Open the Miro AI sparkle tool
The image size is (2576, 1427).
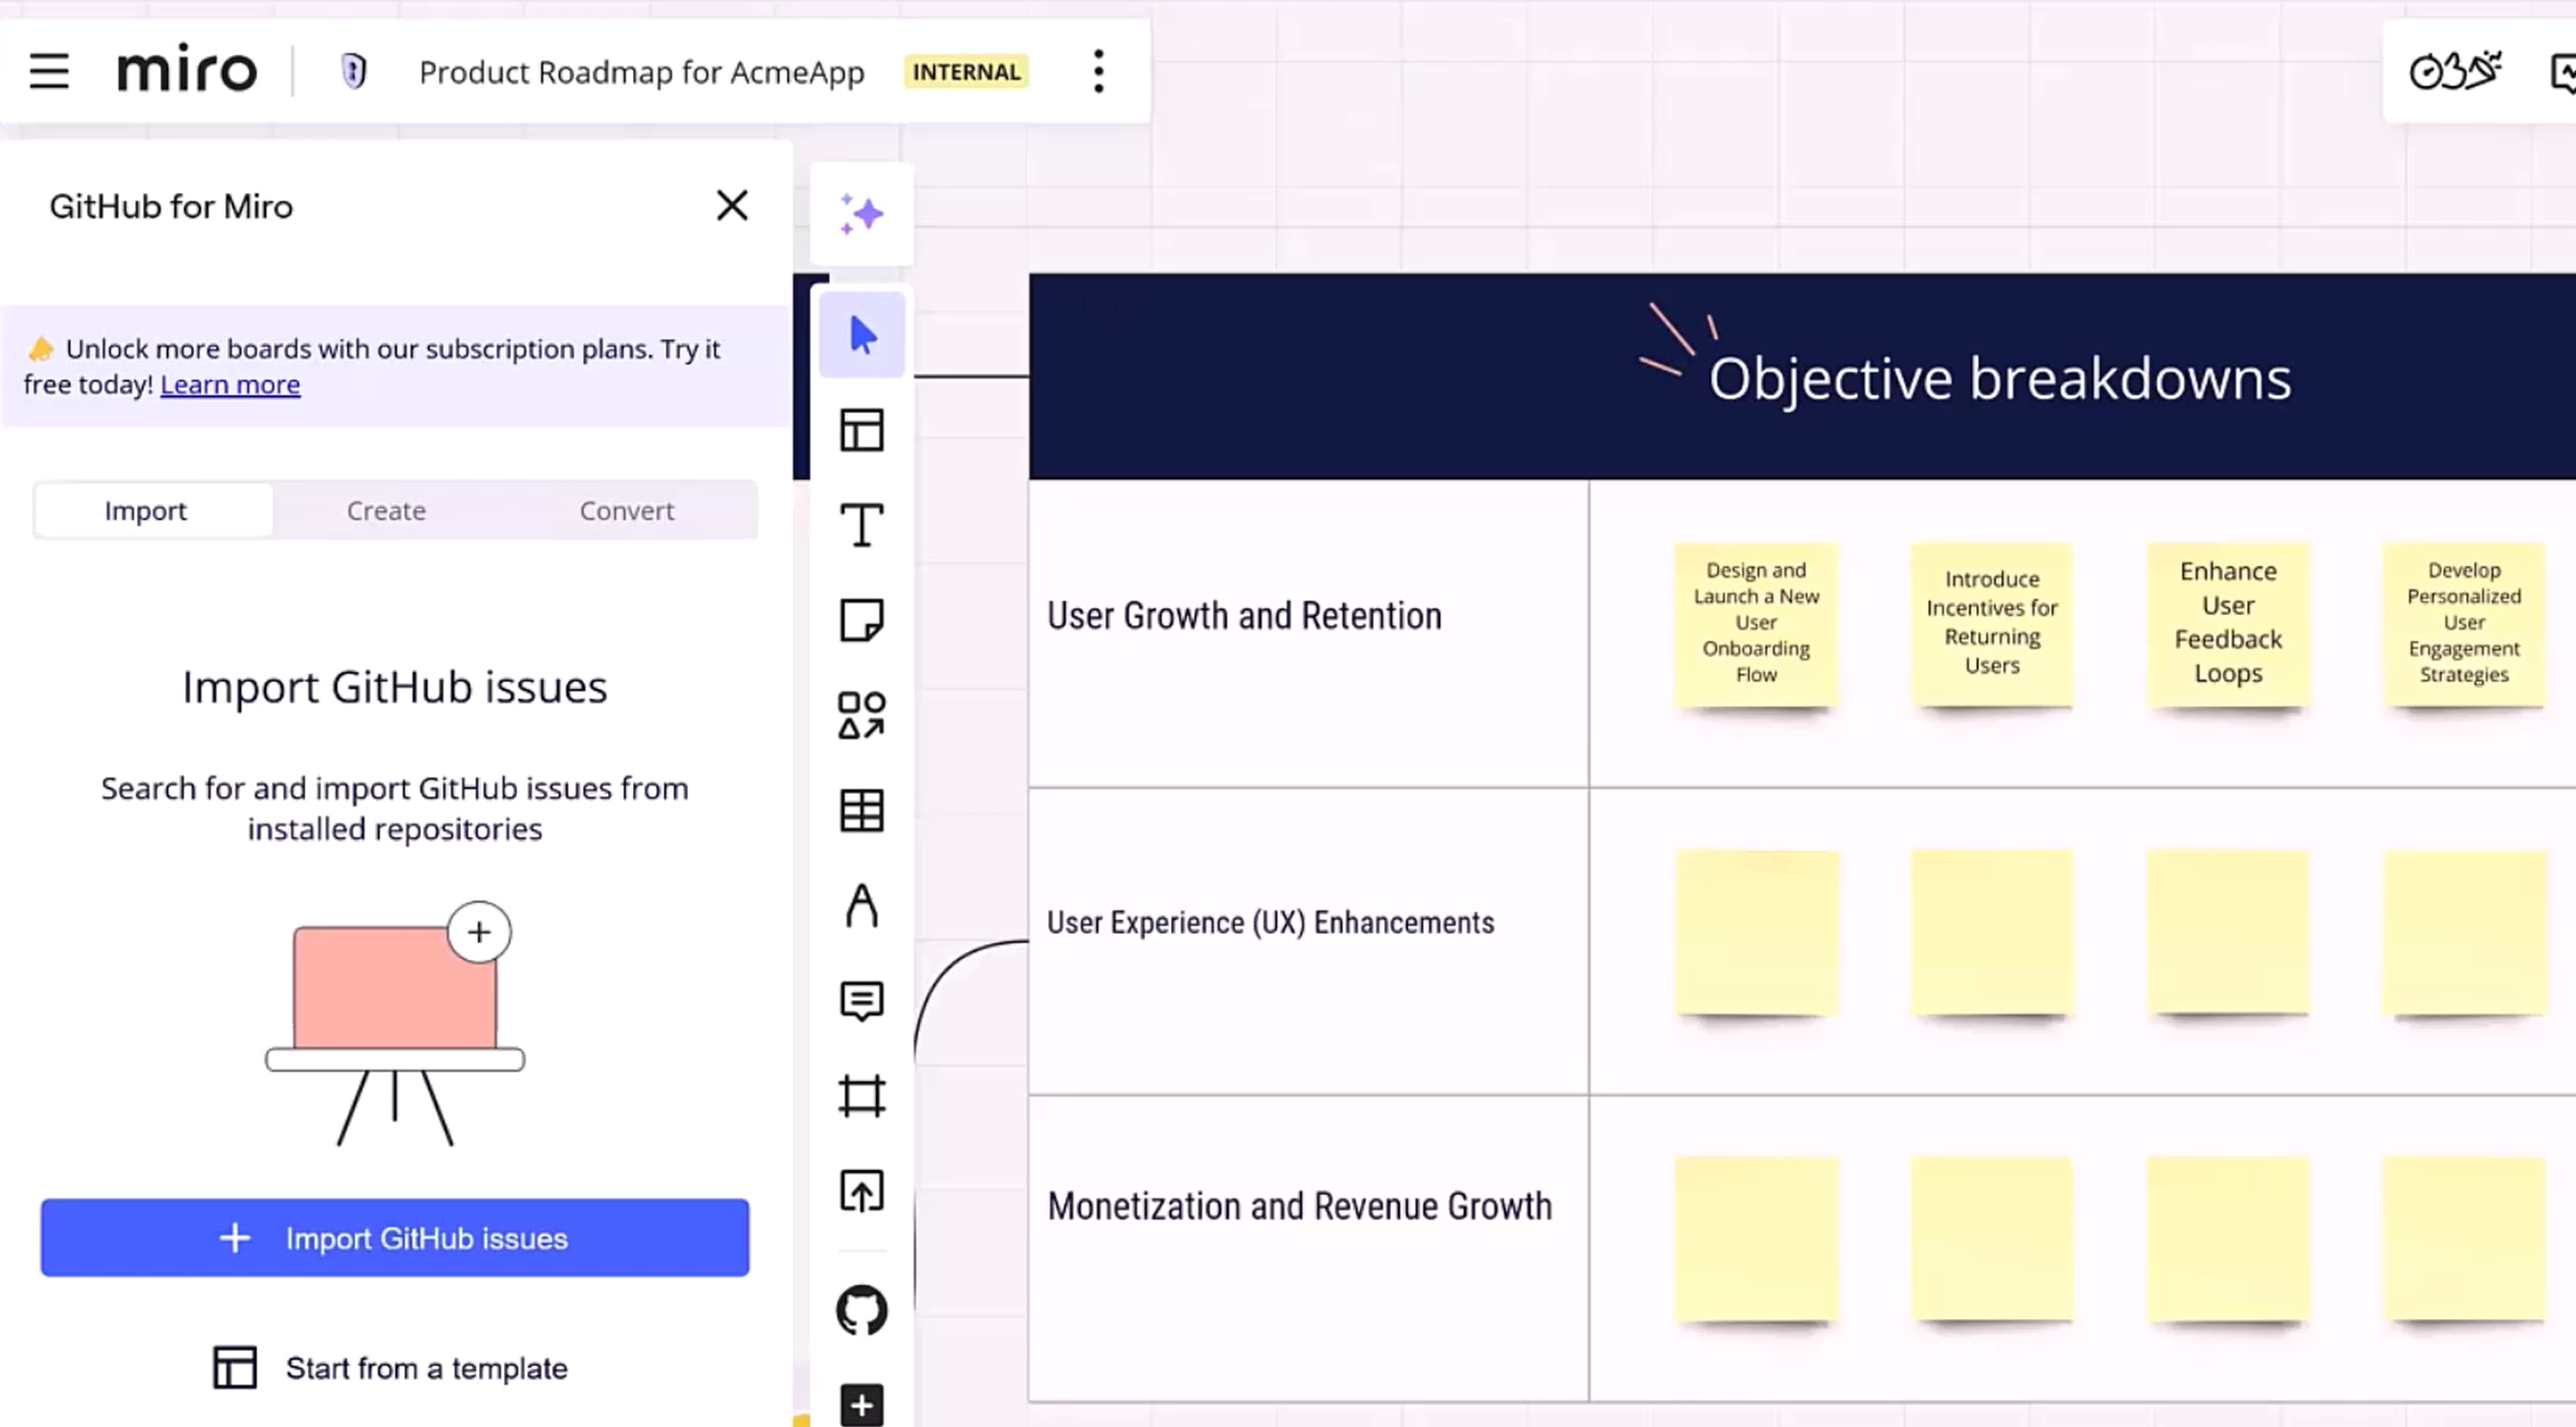tap(861, 215)
